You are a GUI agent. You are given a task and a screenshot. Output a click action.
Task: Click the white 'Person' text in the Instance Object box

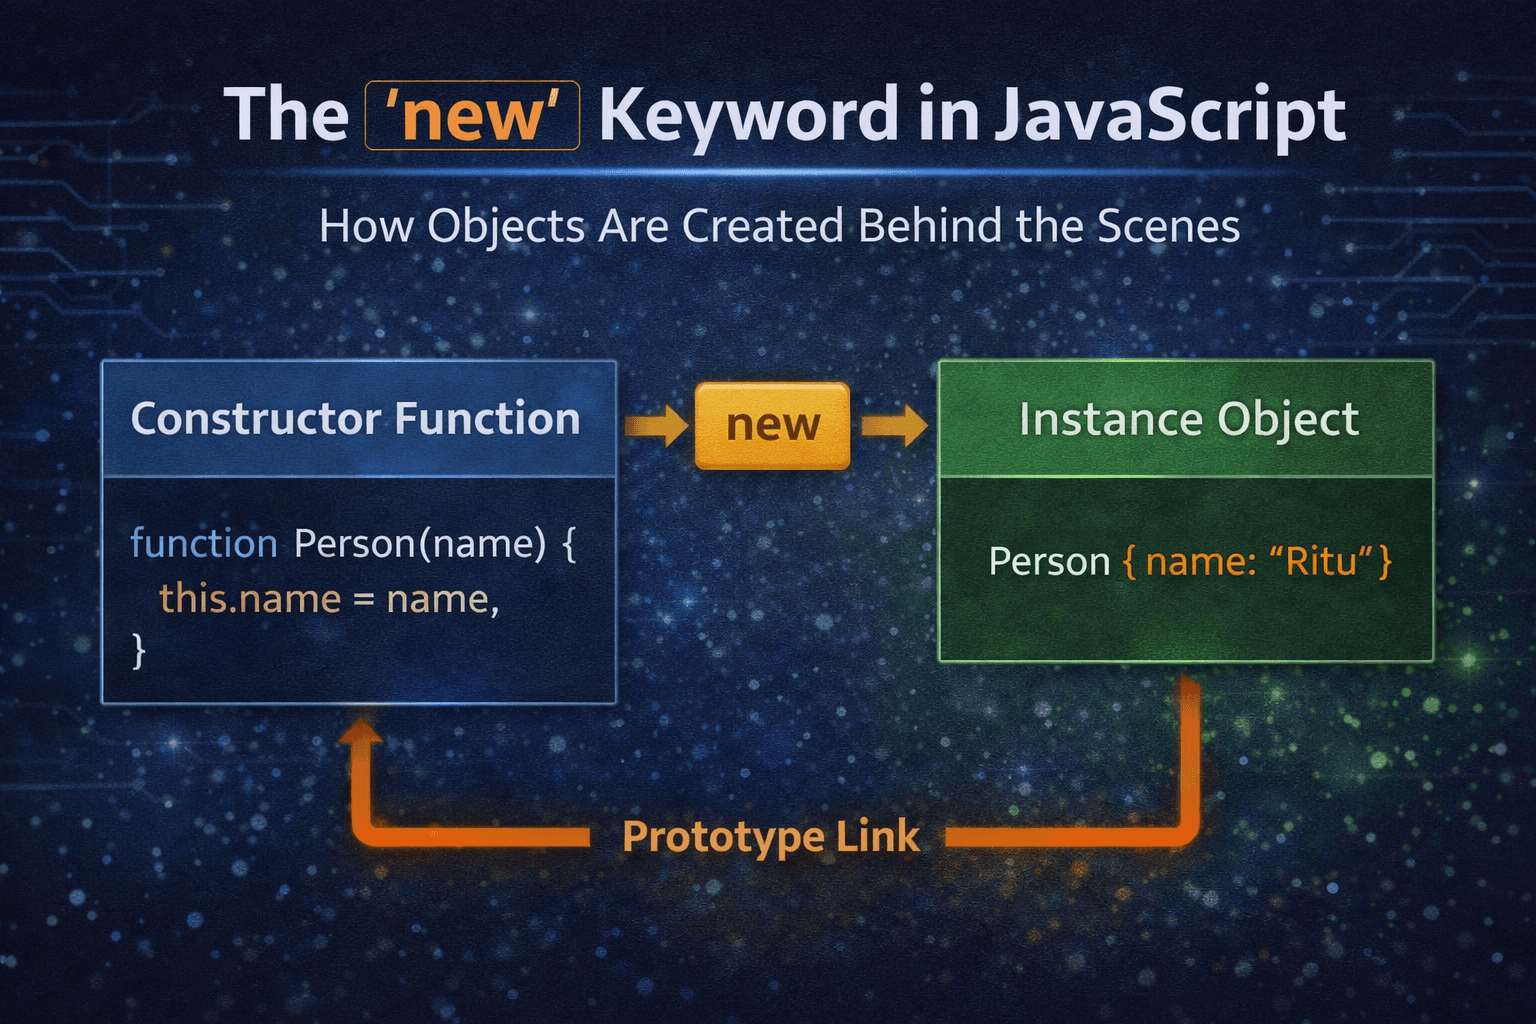pos(1049,562)
